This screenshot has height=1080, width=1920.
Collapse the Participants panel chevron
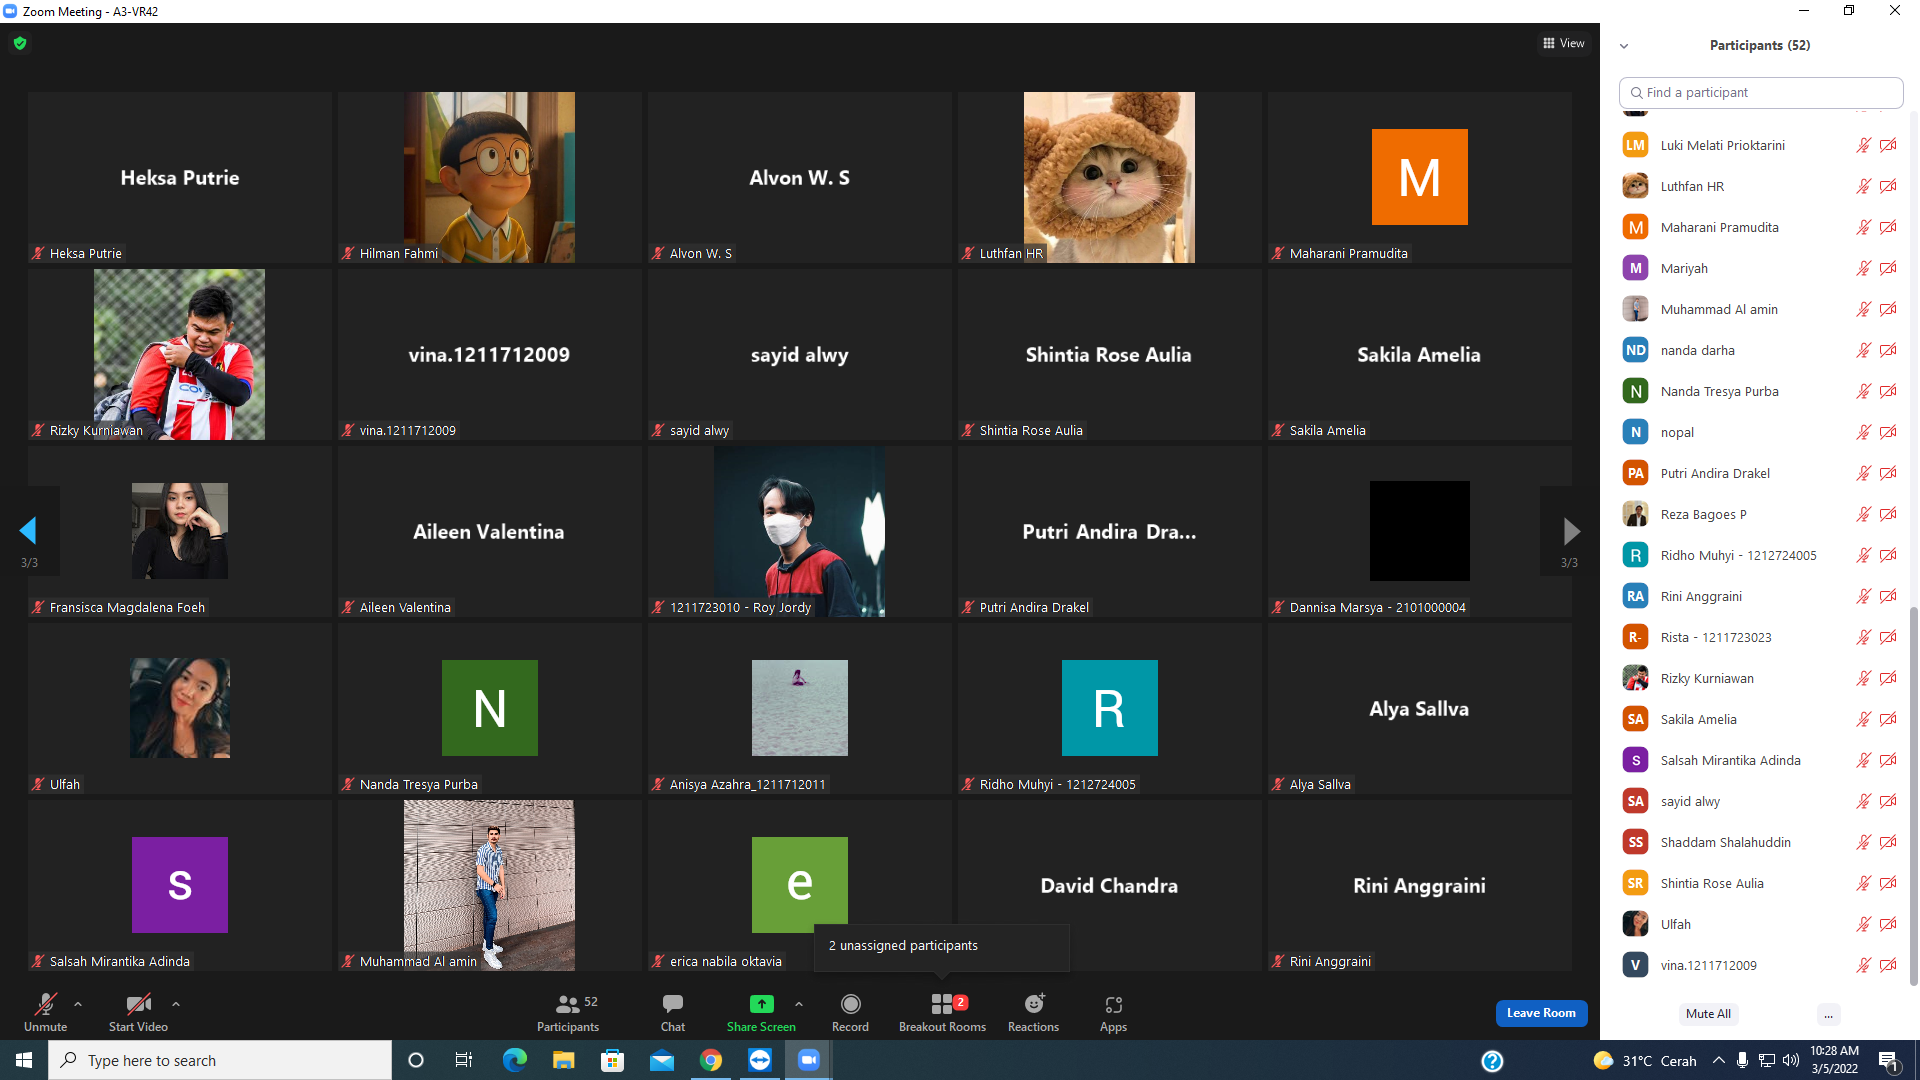[1624, 46]
